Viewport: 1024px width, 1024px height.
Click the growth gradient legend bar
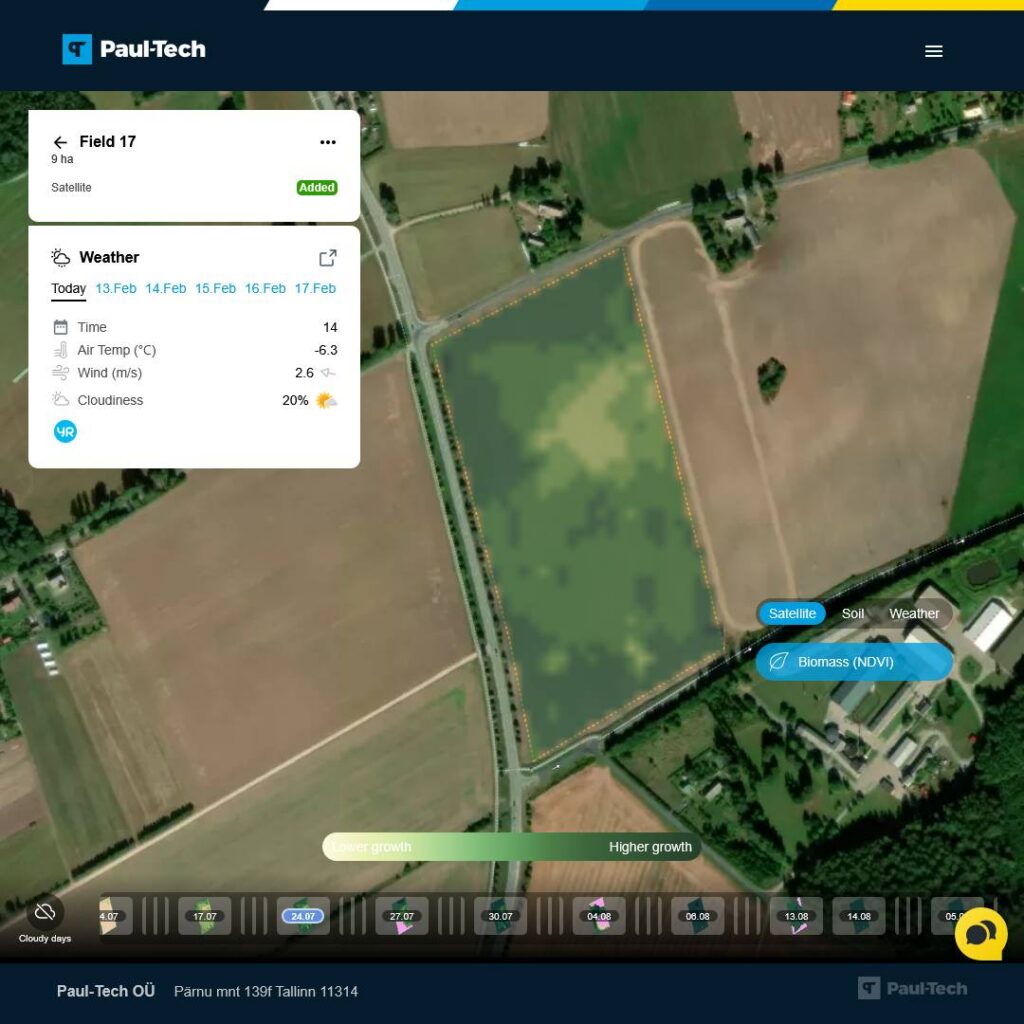click(511, 847)
